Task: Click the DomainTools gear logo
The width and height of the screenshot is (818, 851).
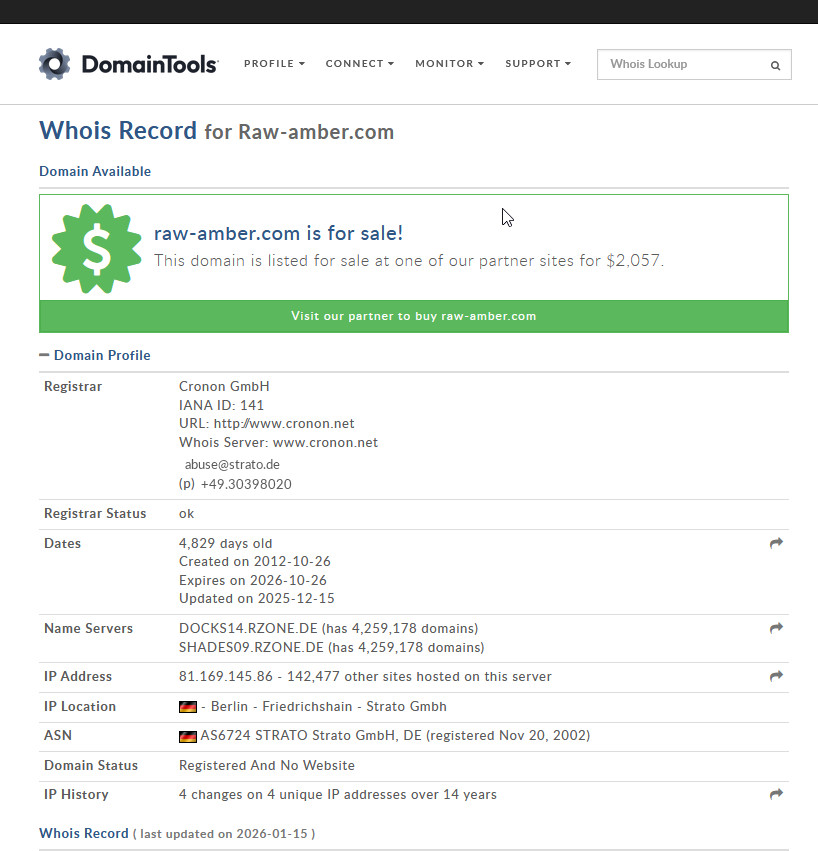Action: 54,64
